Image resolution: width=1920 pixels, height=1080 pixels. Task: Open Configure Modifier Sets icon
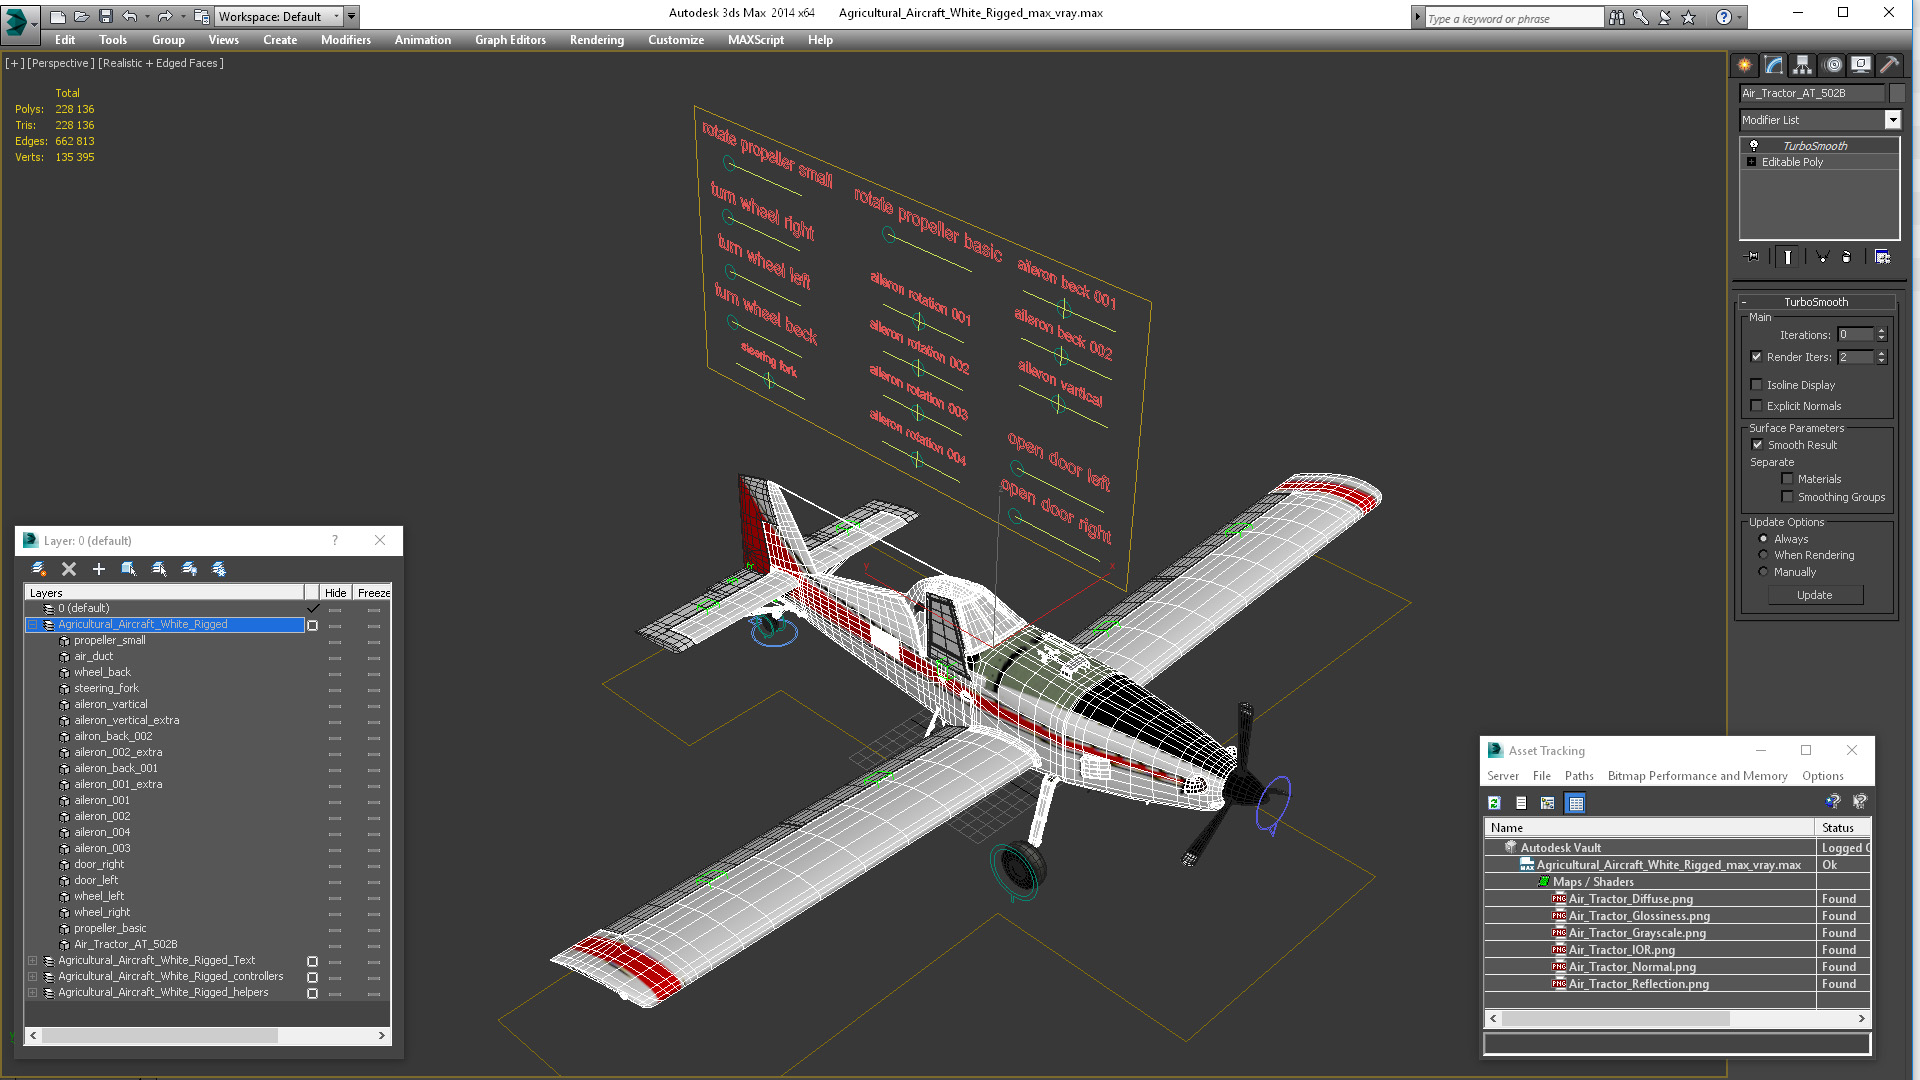click(1882, 257)
